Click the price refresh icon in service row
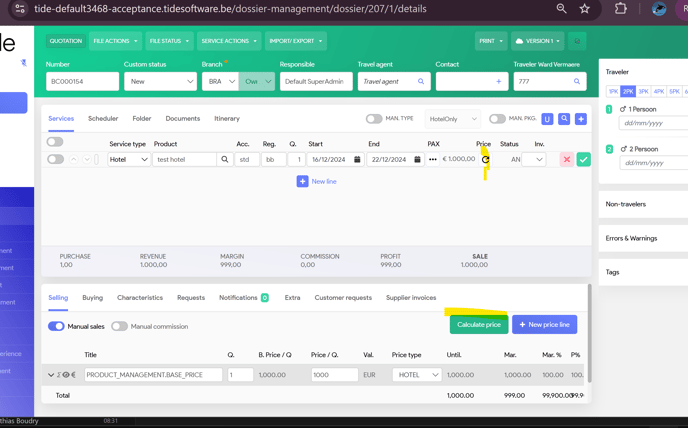 click(x=486, y=159)
